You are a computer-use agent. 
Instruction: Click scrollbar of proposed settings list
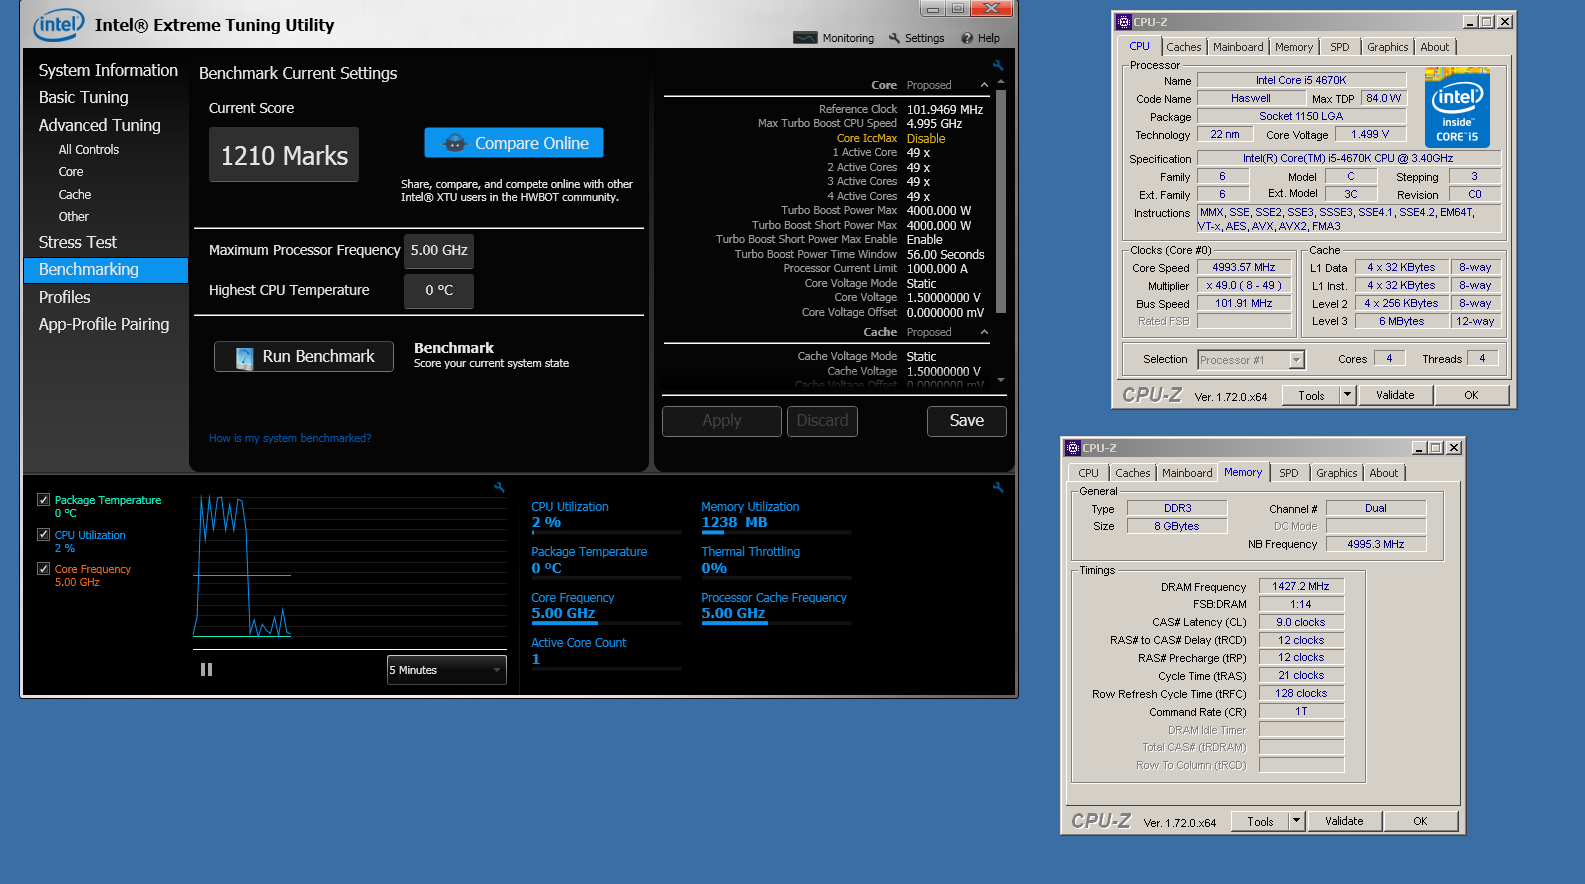pos(1000,200)
